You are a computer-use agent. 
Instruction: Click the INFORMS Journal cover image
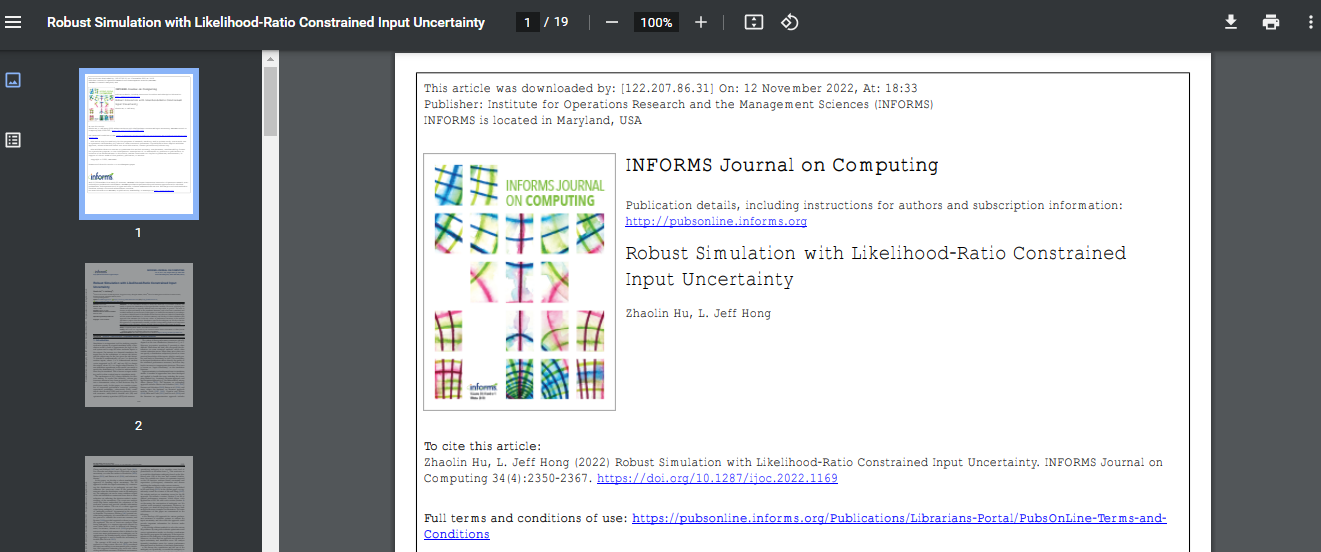[519, 282]
